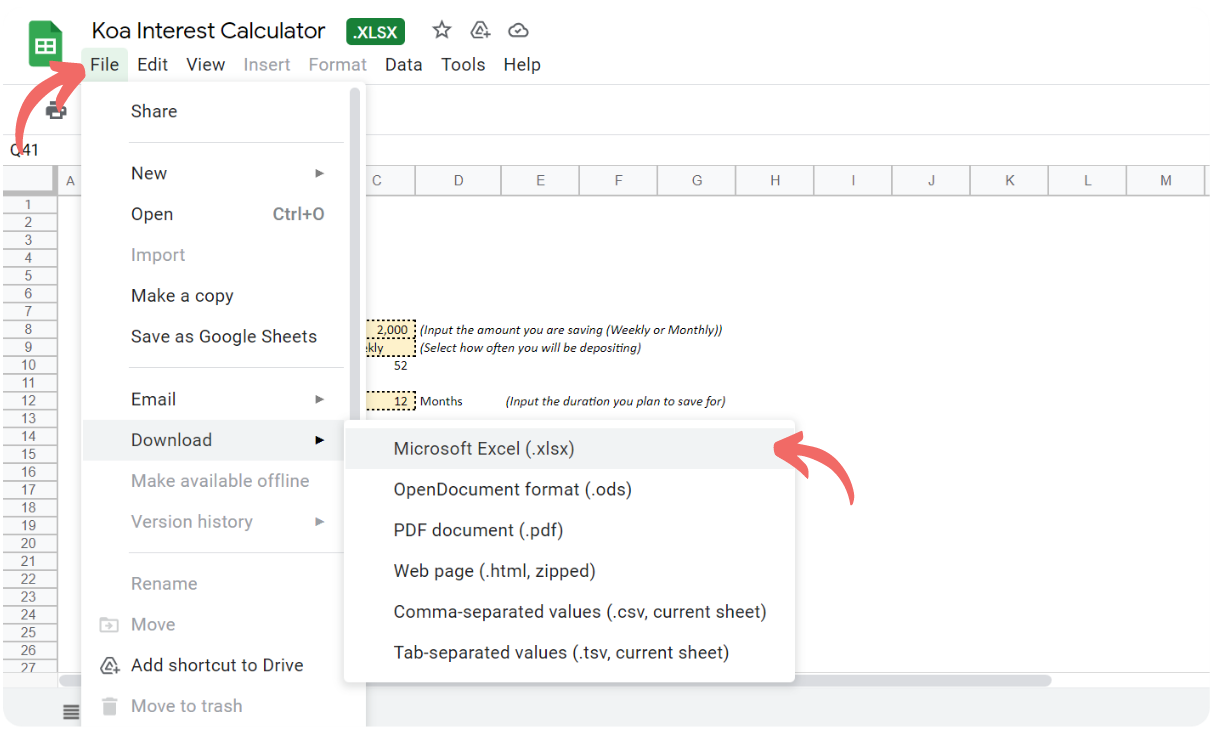Click the months cell containing 12
The image size is (1210, 732).
coord(391,401)
